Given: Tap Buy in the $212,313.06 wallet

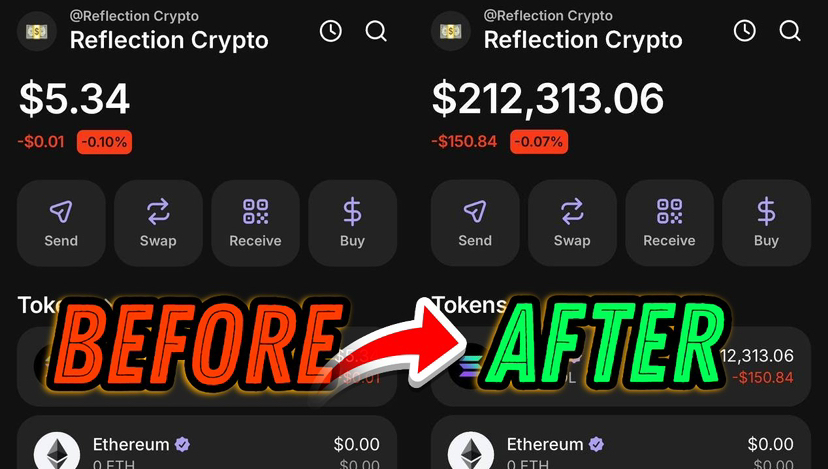Looking at the screenshot, I should (767, 223).
